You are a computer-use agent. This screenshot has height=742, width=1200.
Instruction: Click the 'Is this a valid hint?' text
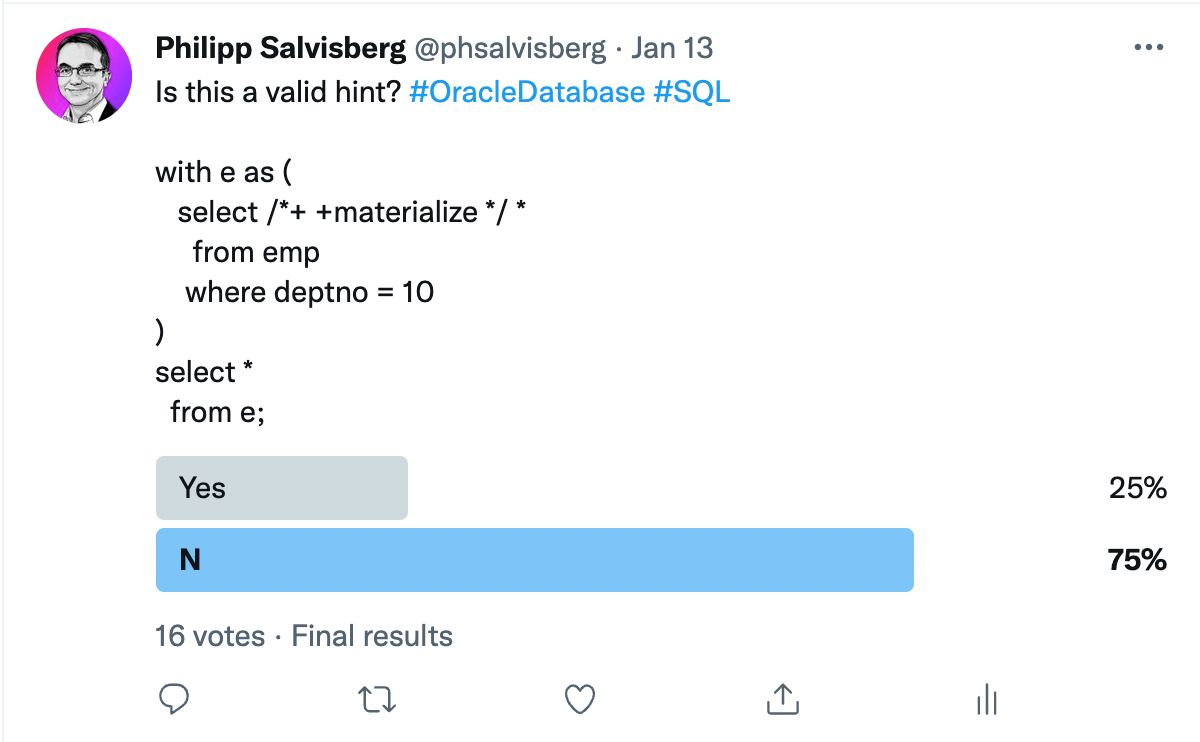tap(279, 92)
